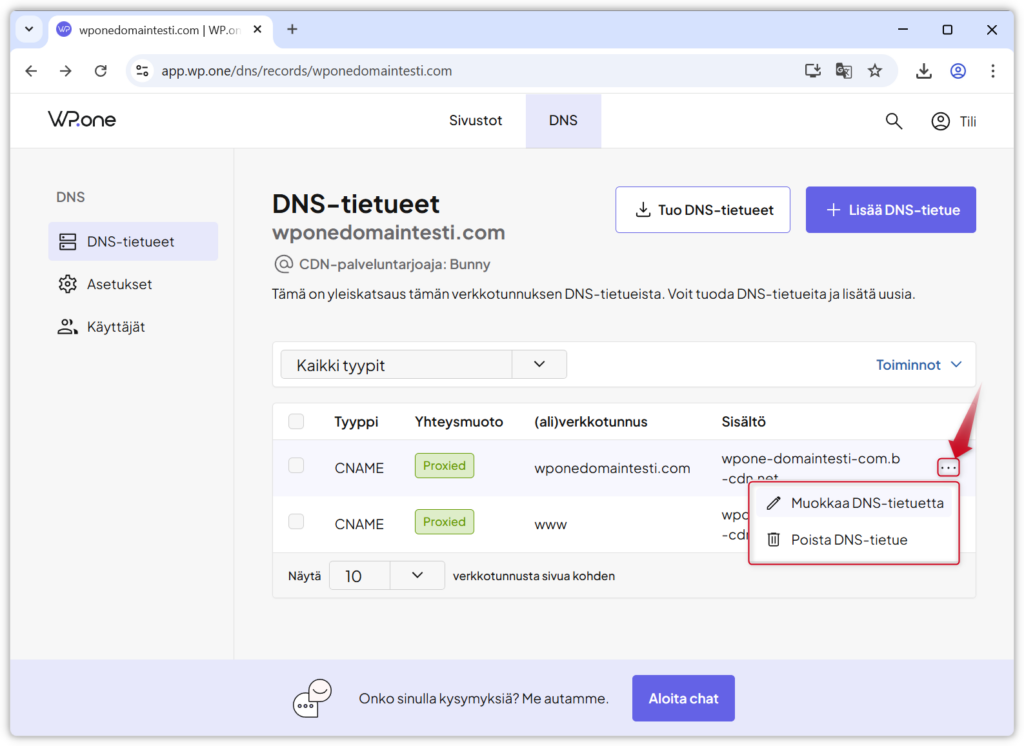Open the rows per page dropdown showing 10

click(x=417, y=575)
